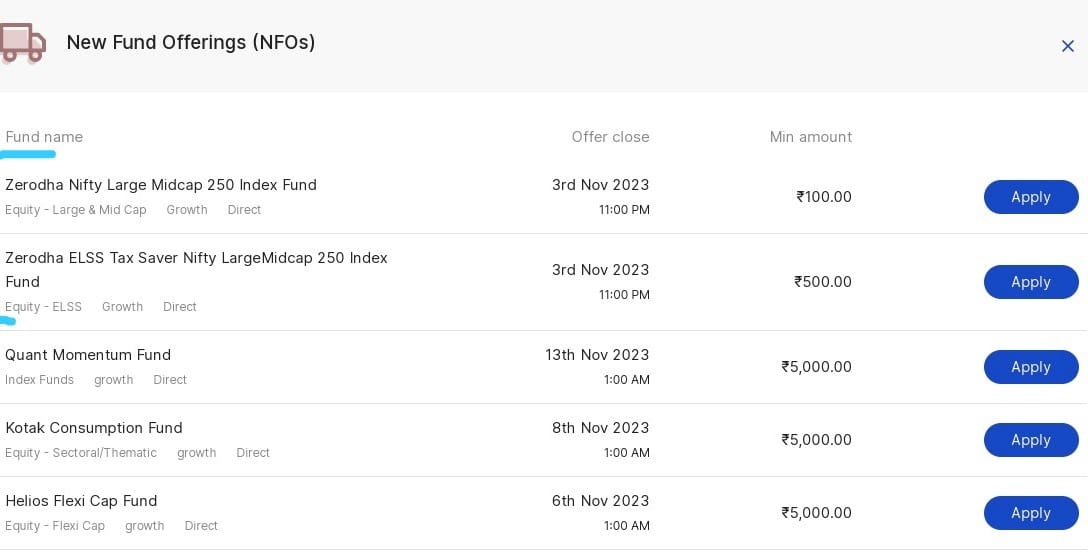Apply for Zerodha Nifty Large Midcap 250 Index Fund

pyautogui.click(x=1030, y=197)
